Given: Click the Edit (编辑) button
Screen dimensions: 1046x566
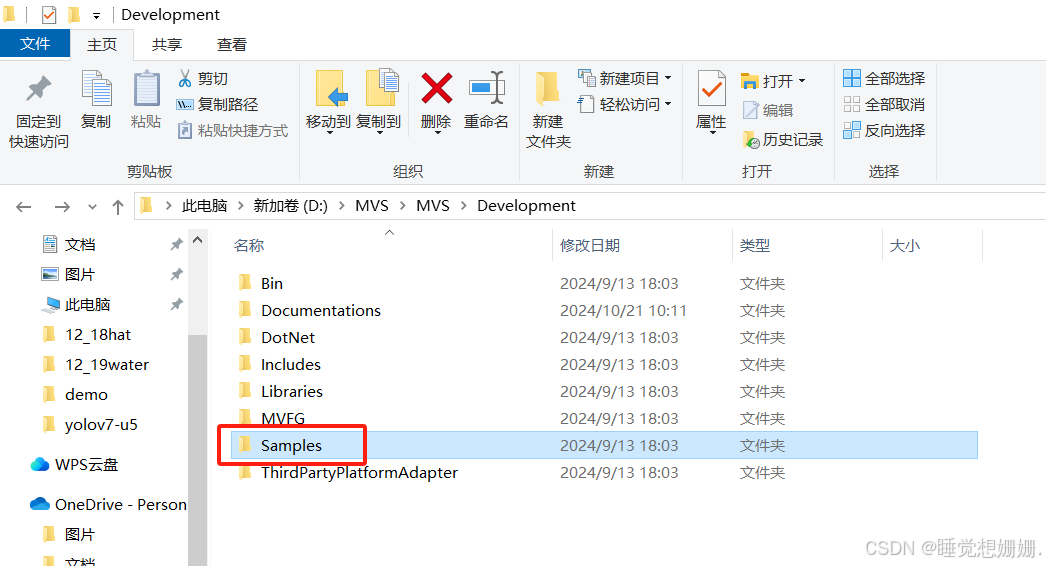Looking at the screenshot, I should tap(767, 110).
